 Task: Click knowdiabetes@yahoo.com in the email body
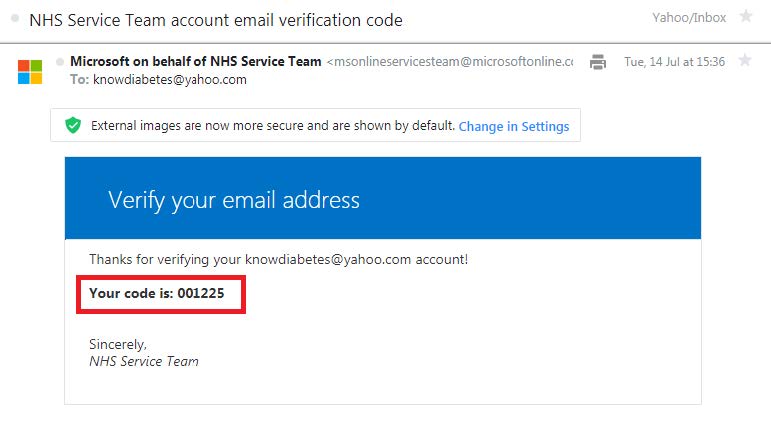pos(327,259)
